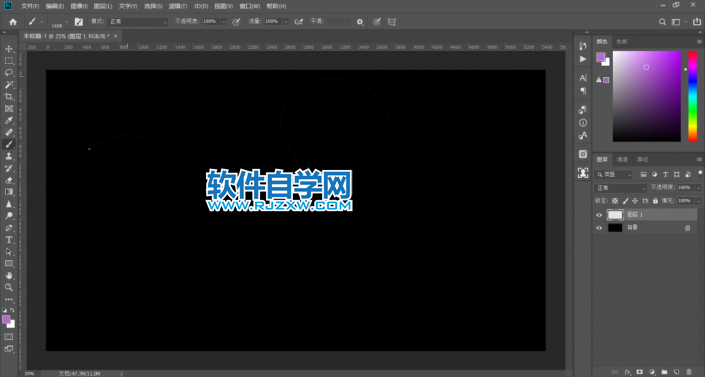The image size is (705, 377).
Task: Open the Color panel flyout menu
Action: (x=699, y=41)
